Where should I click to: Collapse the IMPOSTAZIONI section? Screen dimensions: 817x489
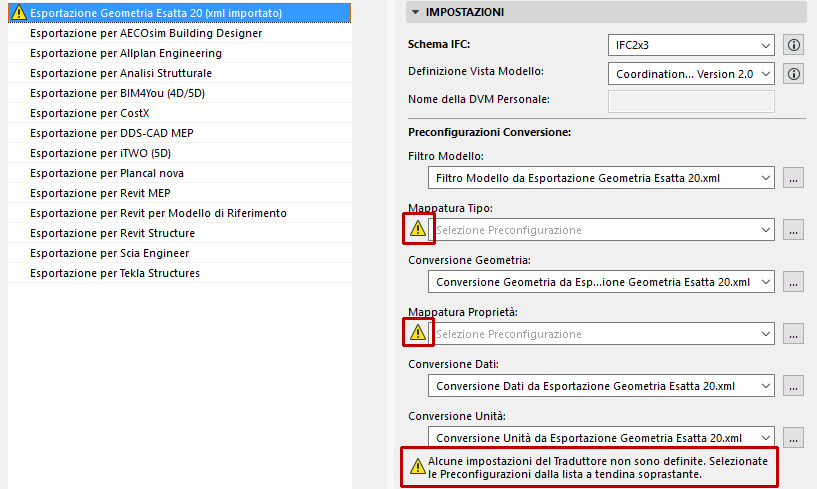415,12
